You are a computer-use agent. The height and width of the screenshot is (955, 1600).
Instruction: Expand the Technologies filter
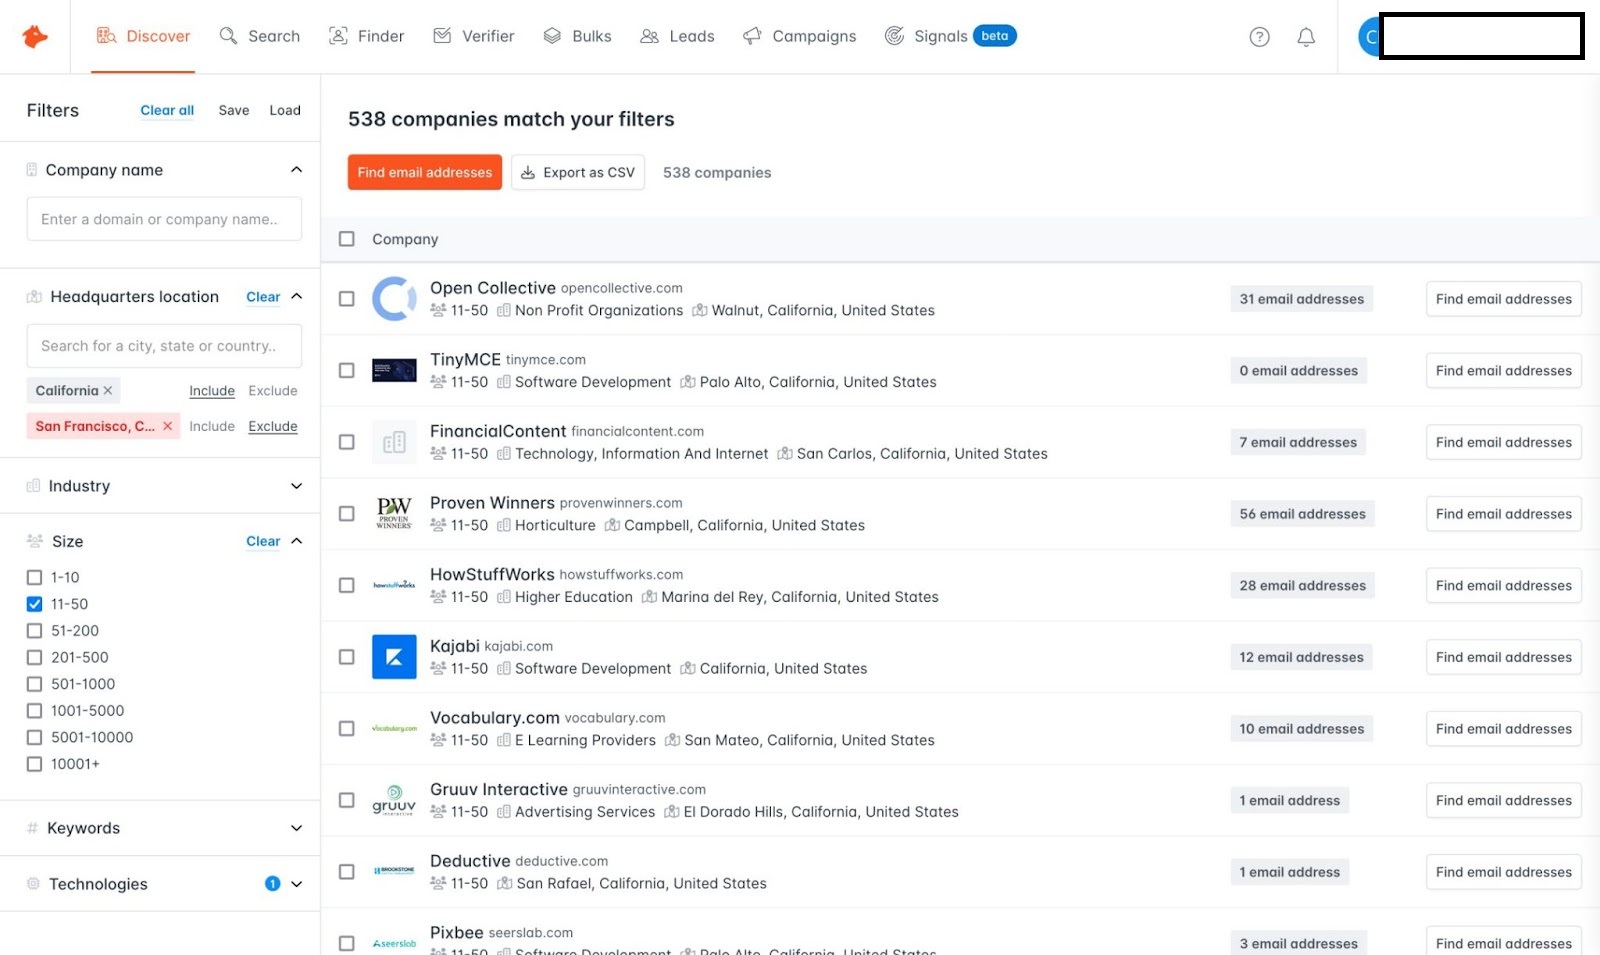point(296,884)
